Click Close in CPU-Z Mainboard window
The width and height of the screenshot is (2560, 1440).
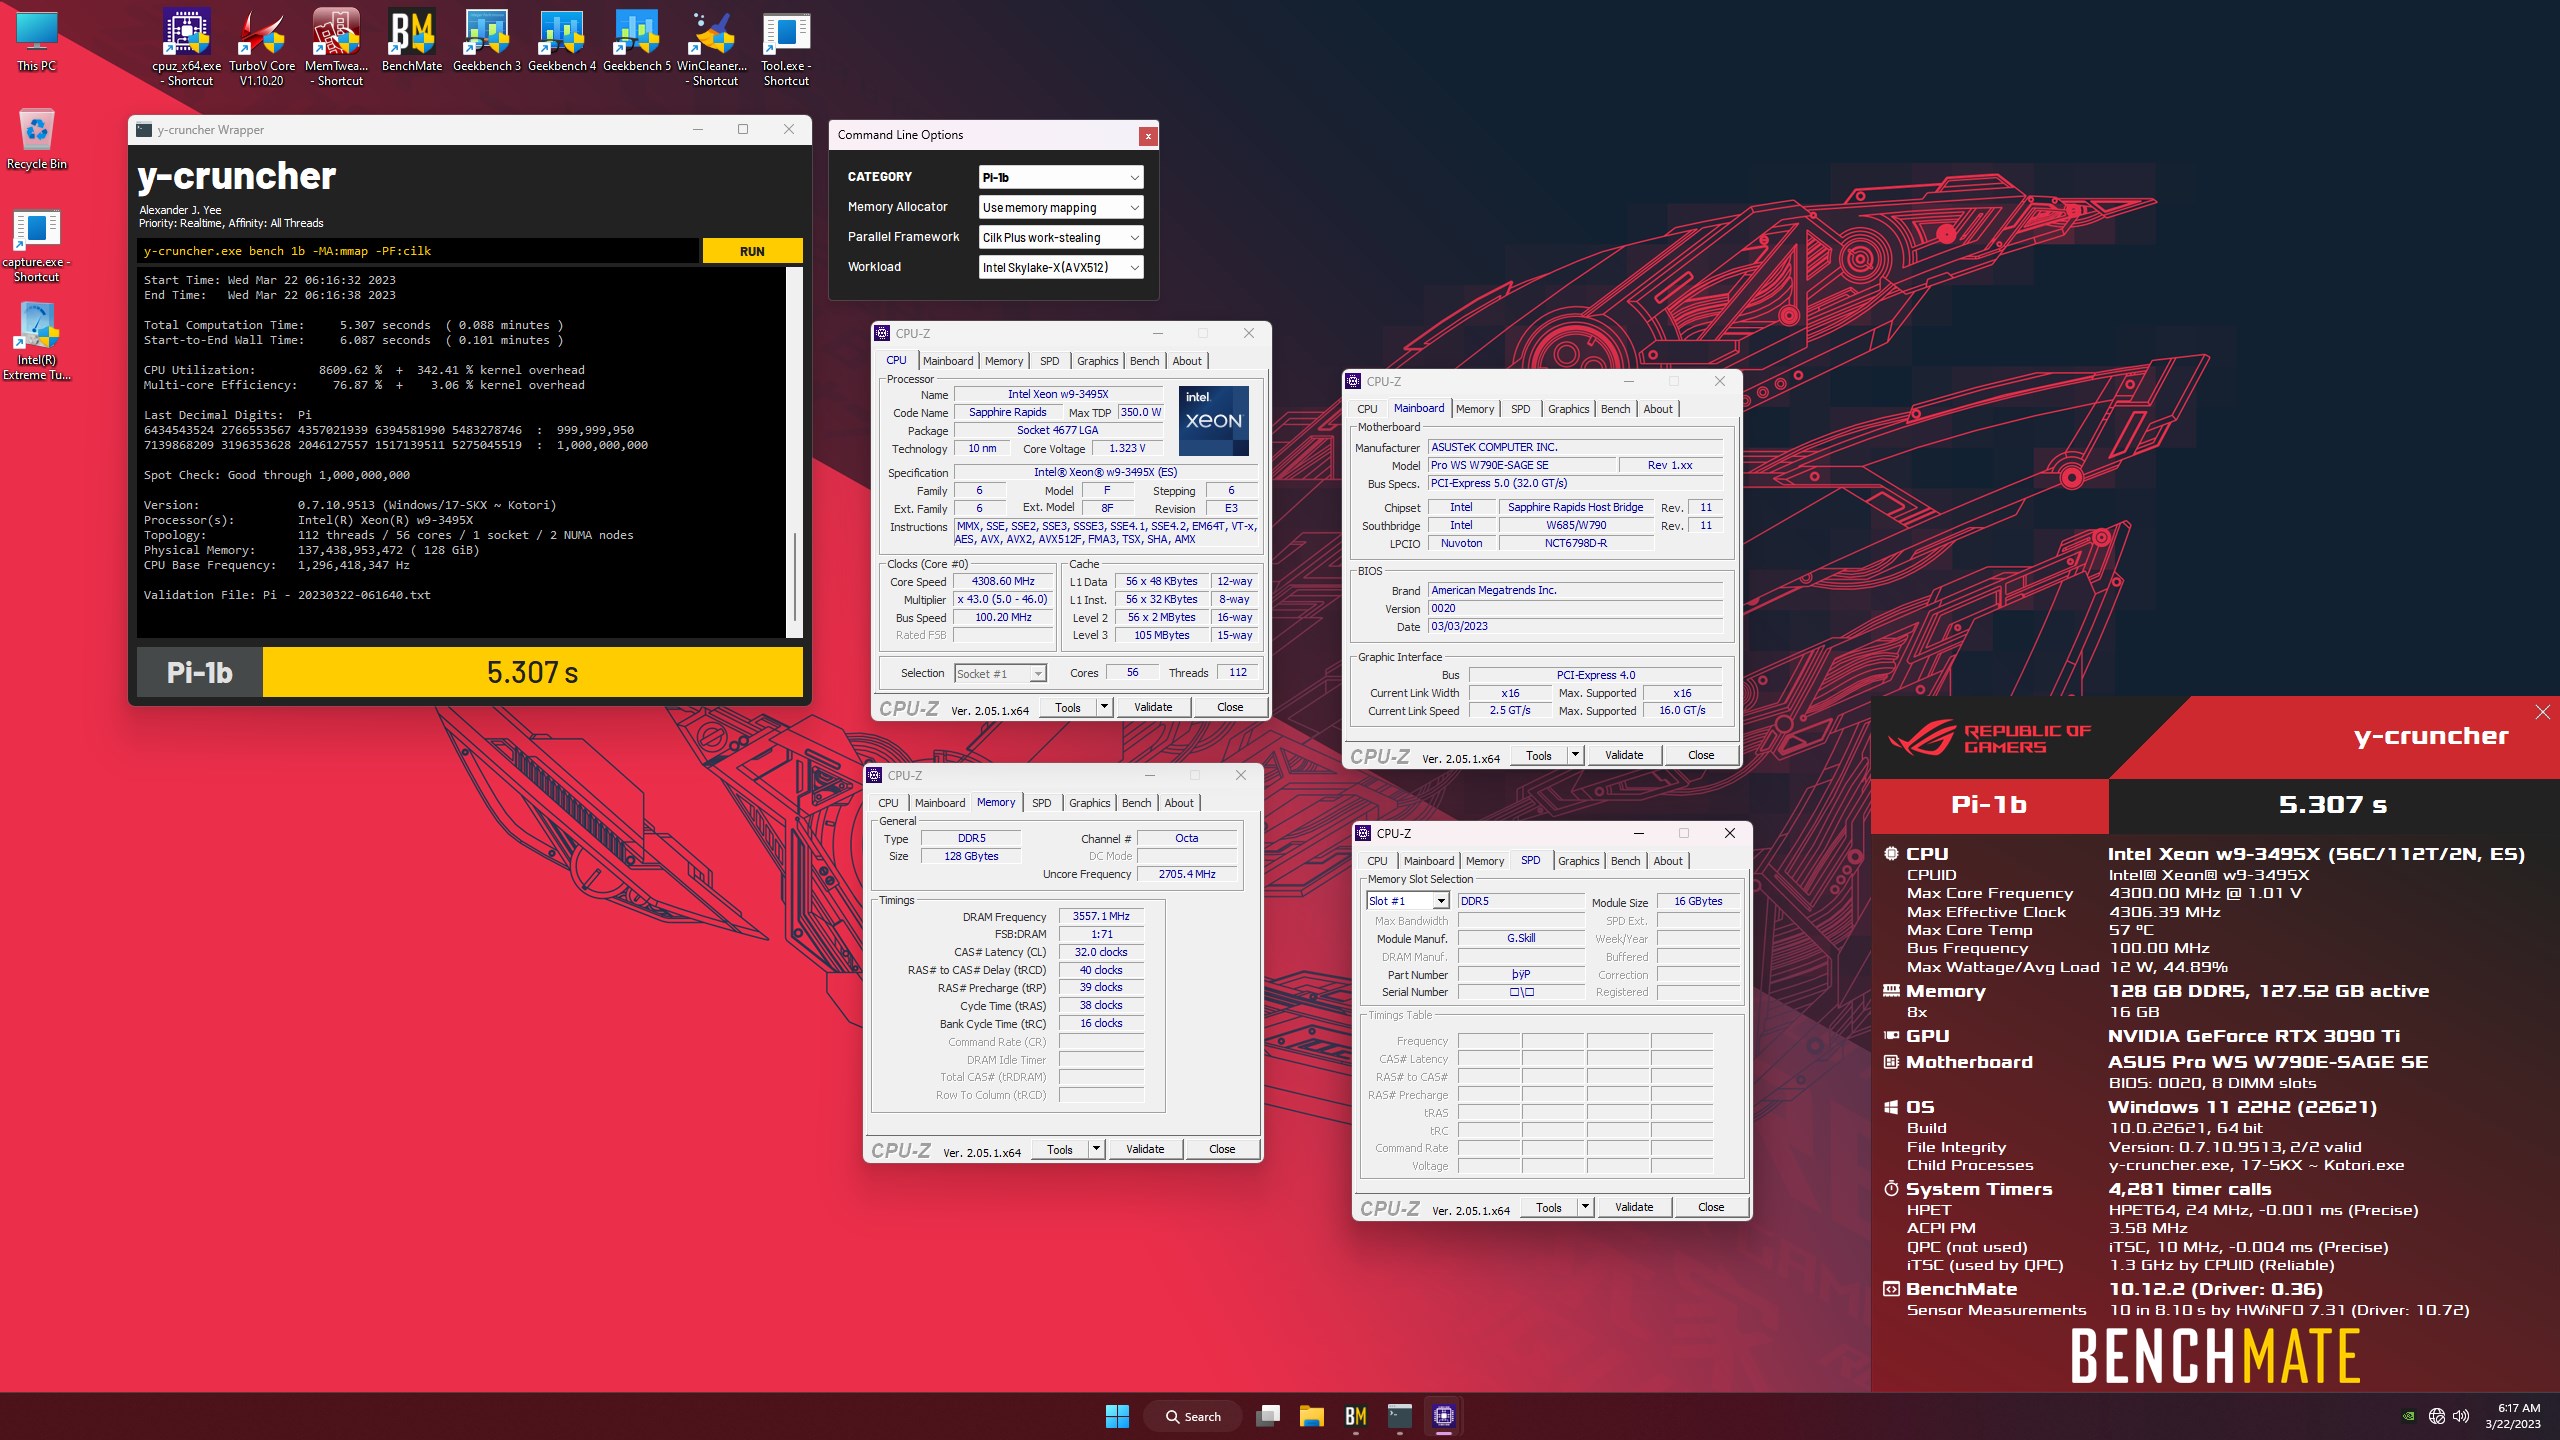[1701, 755]
